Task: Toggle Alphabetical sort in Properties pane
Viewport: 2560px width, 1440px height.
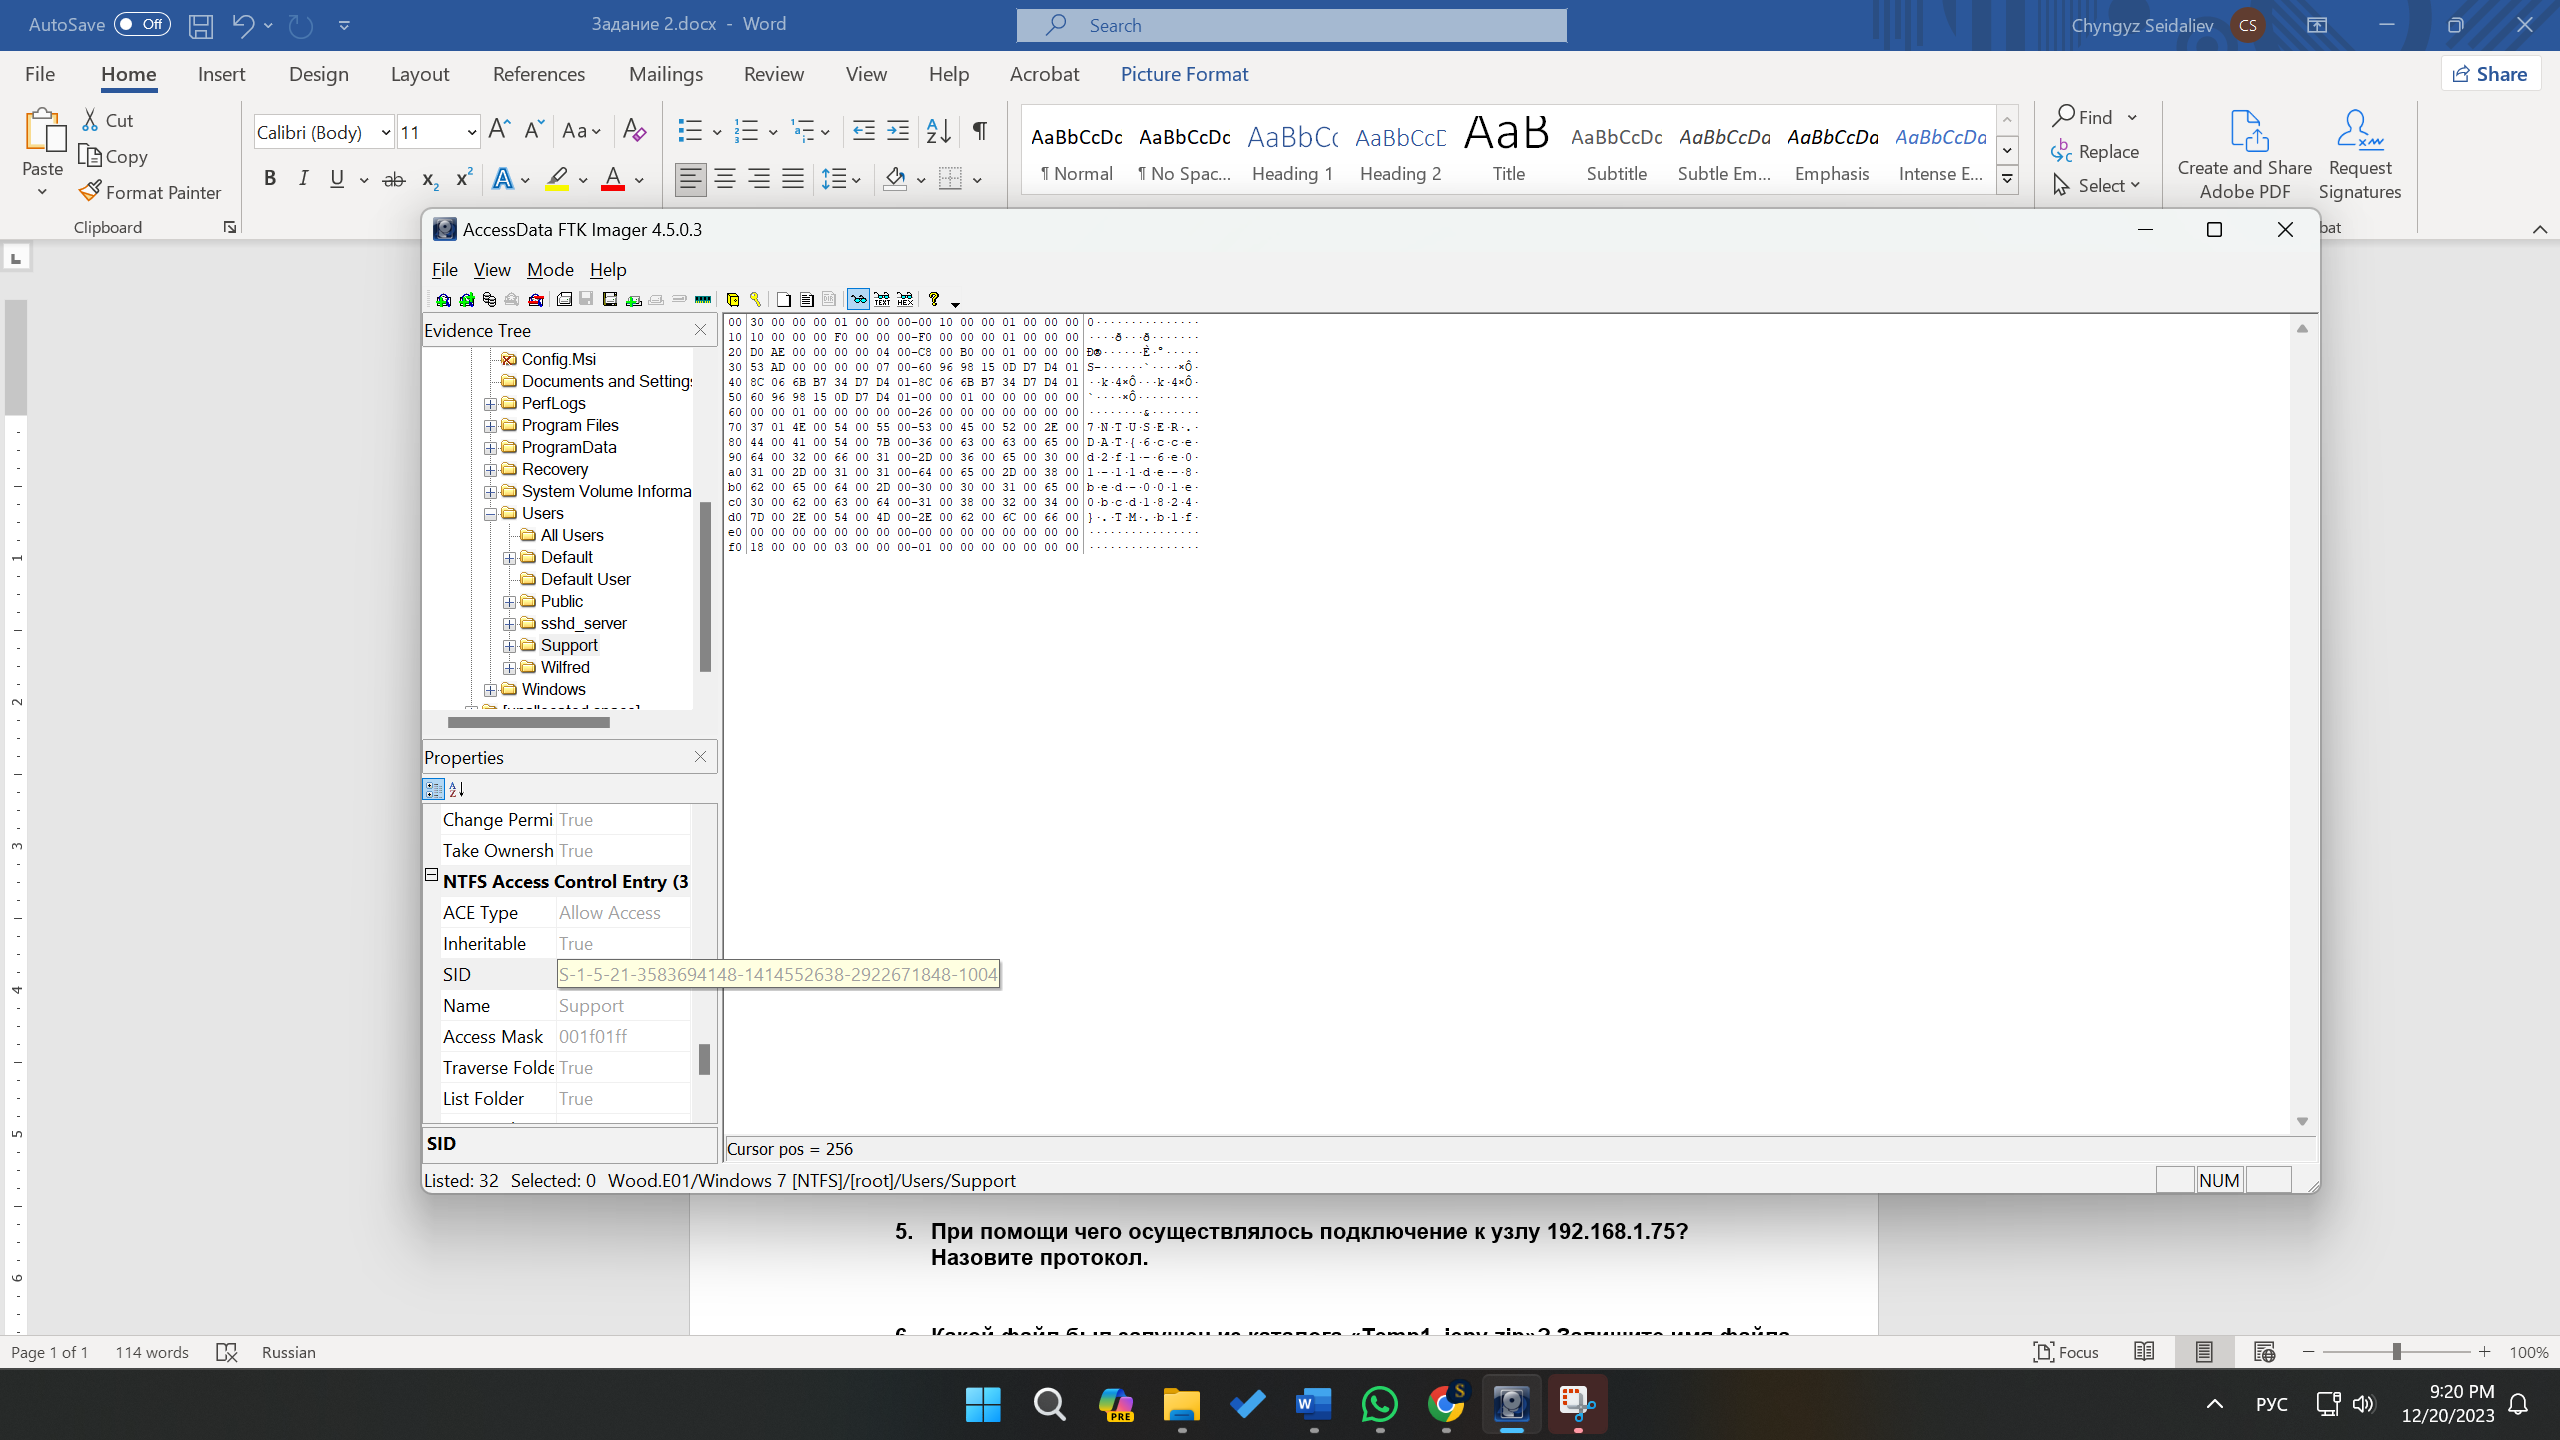Action: pyautogui.click(x=457, y=789)
